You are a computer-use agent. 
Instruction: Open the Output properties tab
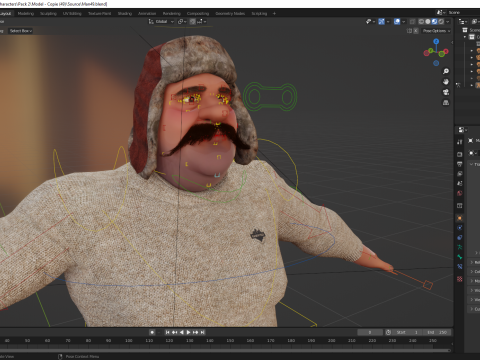pos(460,164)
